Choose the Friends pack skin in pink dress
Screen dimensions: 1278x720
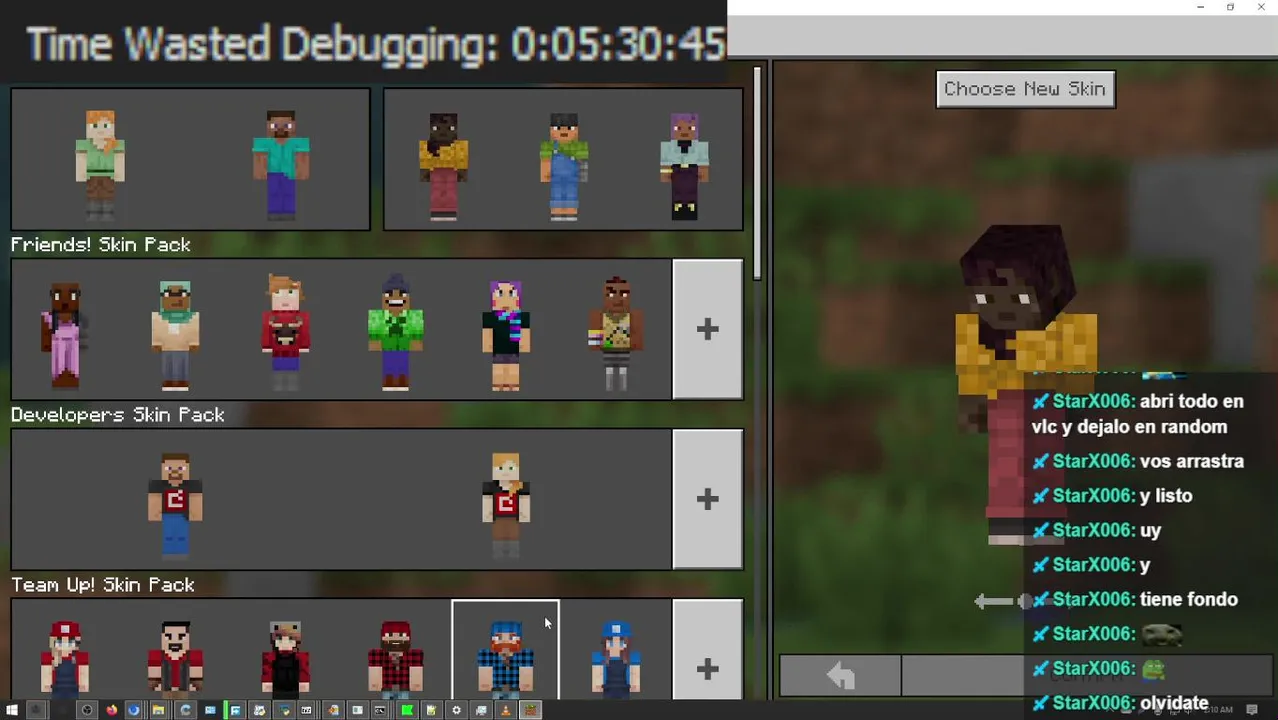(x=65, y=333)
